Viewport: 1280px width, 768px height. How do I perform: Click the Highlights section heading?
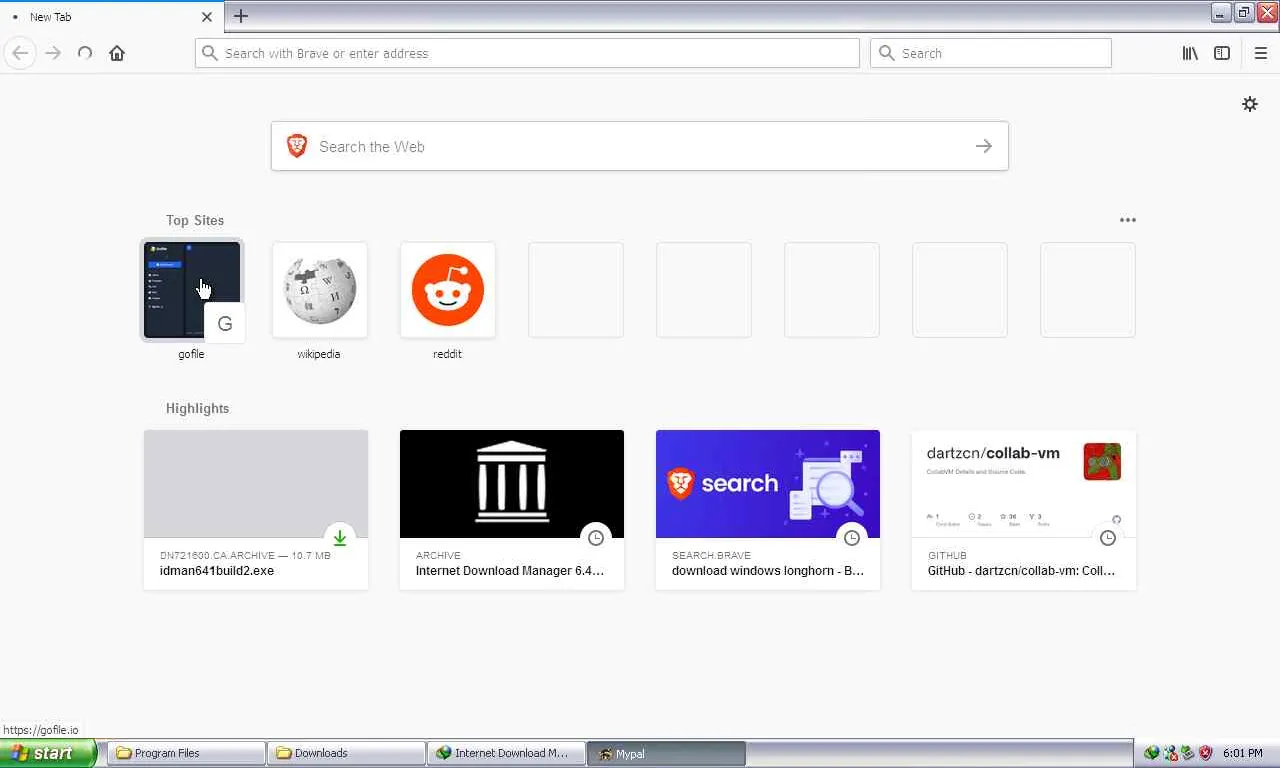198,408
